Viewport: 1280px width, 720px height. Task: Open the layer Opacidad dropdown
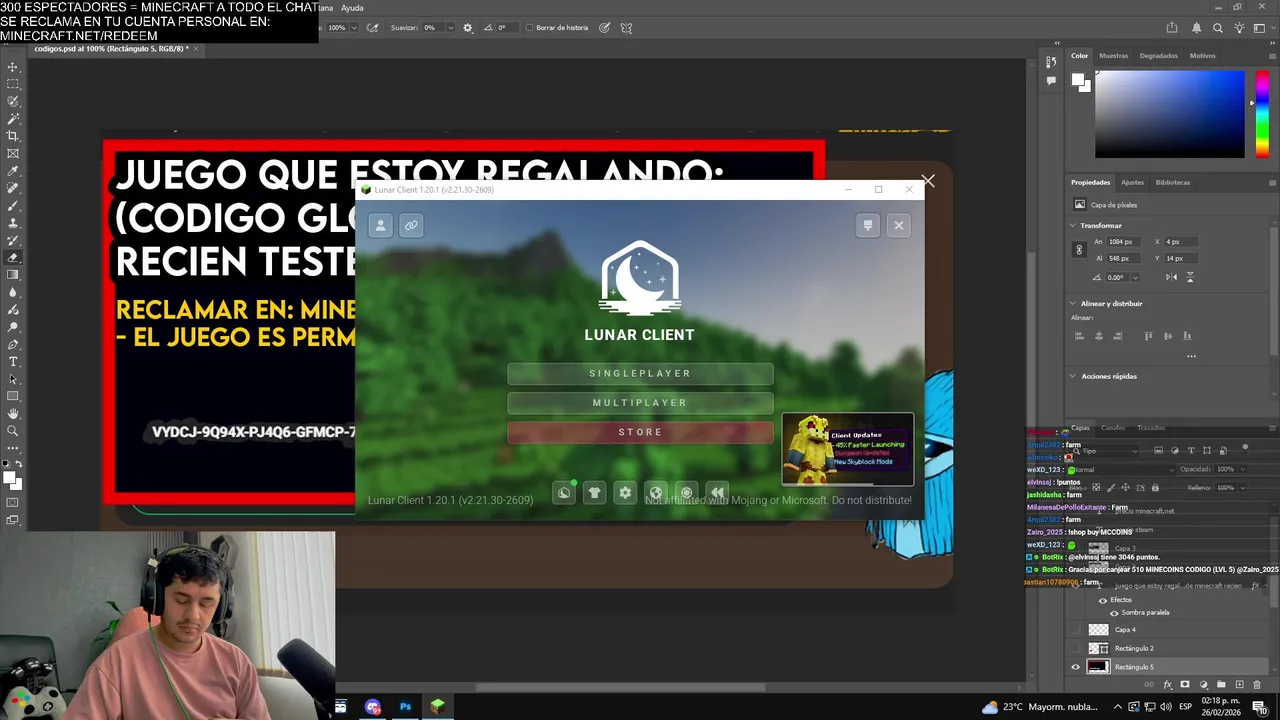click(x=1243, y=469)
